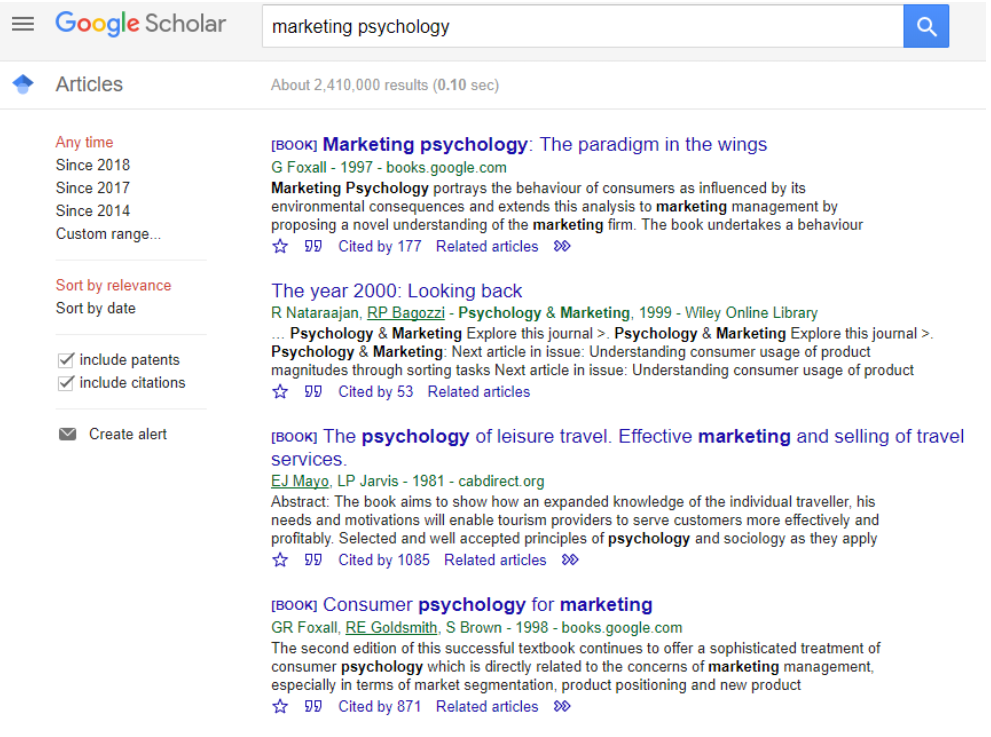Open RP Bagozzi author profile link
Screen dimensions: 991x737
406,313
